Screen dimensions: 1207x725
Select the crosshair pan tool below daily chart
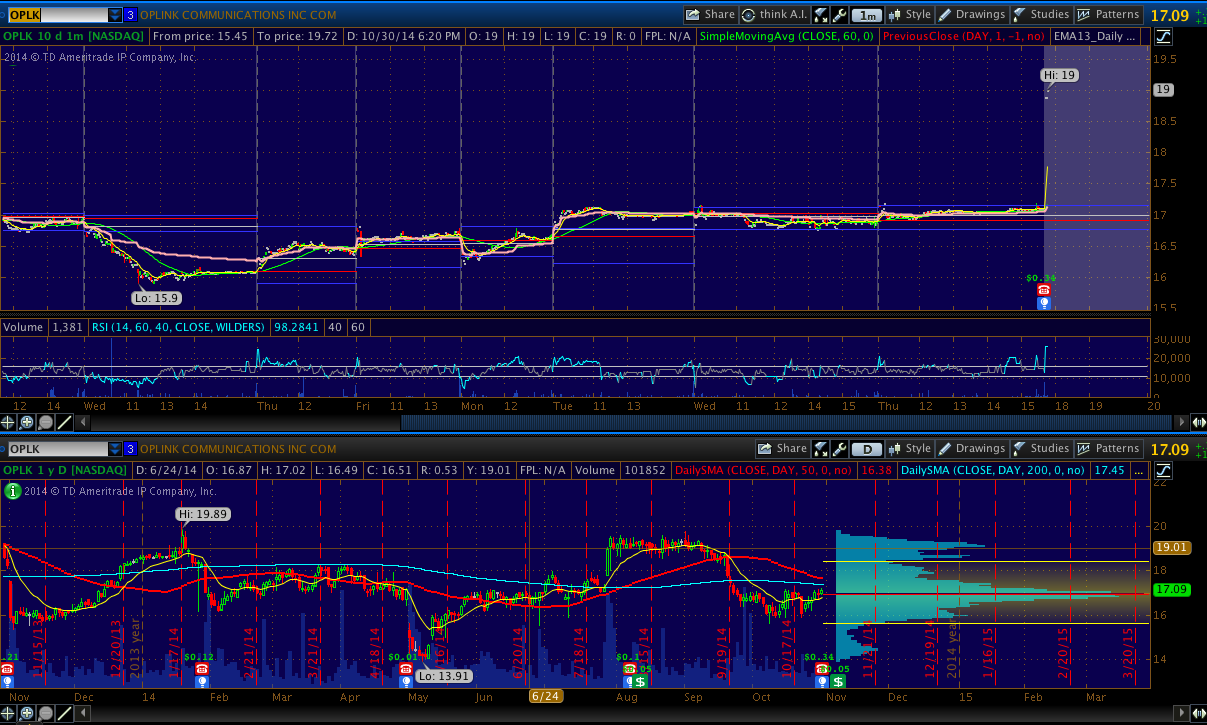coord(9,714)
